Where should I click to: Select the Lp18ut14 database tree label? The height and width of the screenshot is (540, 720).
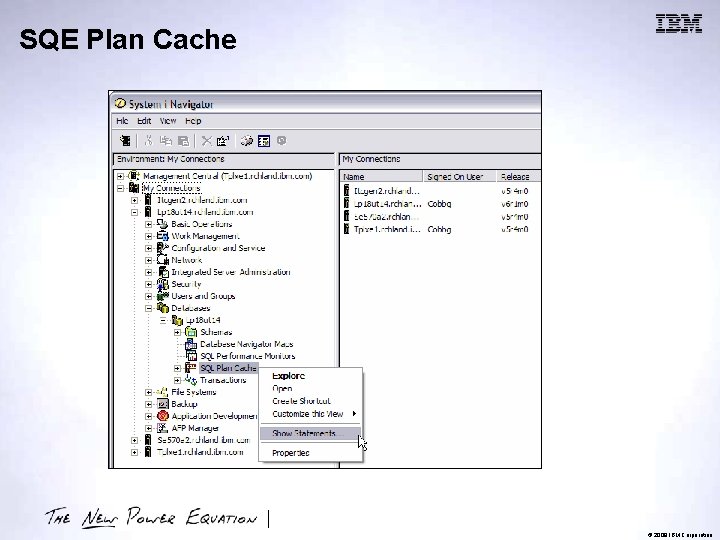(x=203, y=320)
